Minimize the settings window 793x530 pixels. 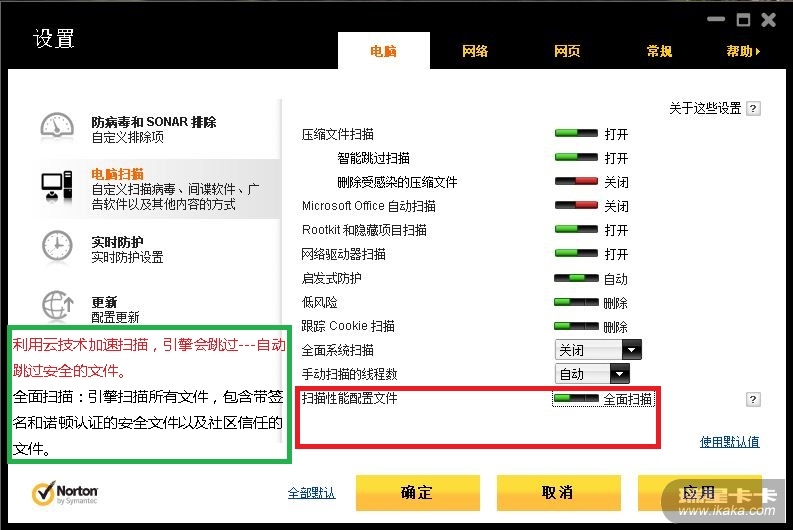point(716,19)
